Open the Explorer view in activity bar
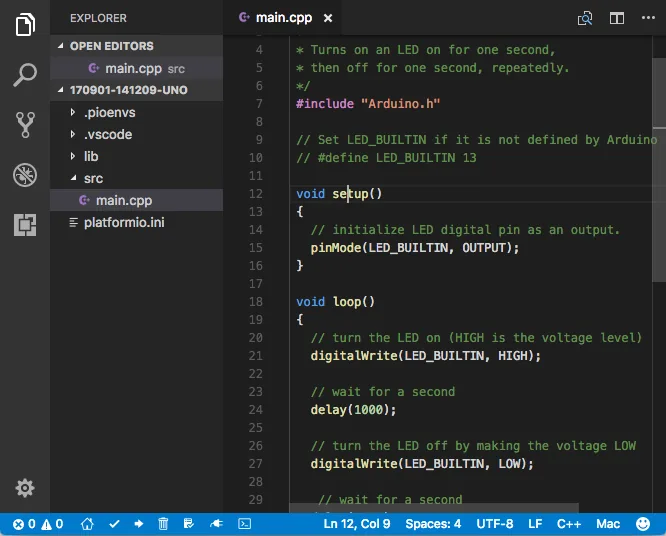Viewport: 666px width, 536px height. click(25, 25)
